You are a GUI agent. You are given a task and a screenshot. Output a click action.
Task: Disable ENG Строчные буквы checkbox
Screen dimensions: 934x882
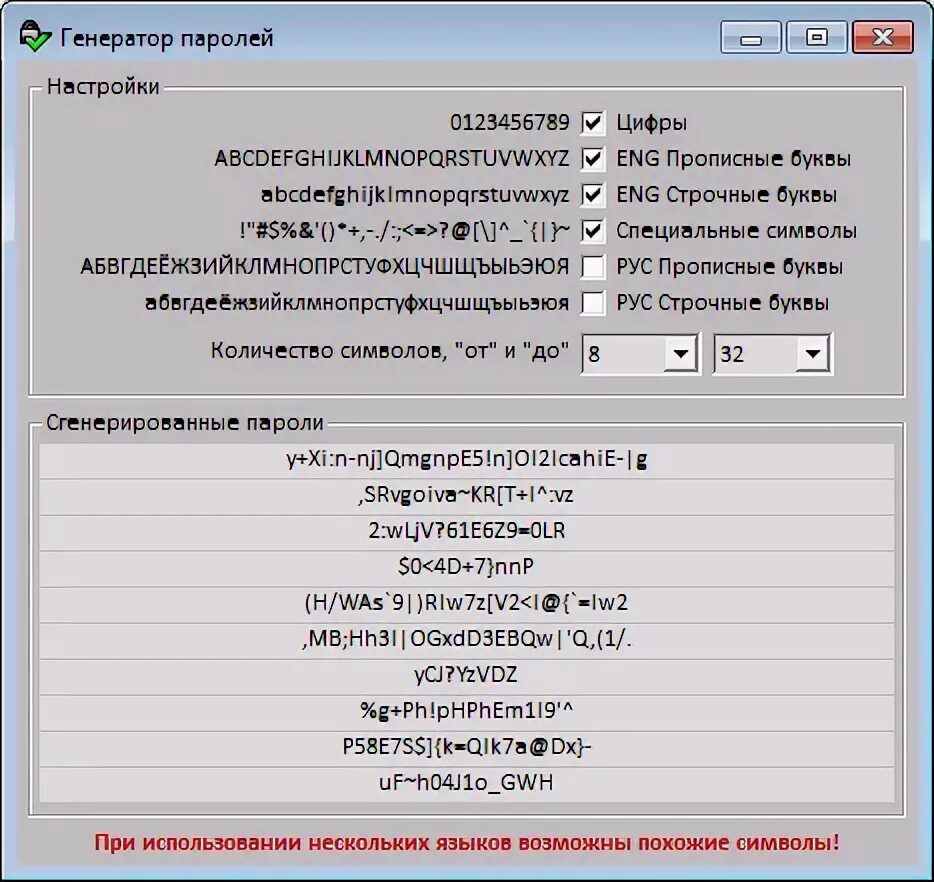[x=593, y=195]
